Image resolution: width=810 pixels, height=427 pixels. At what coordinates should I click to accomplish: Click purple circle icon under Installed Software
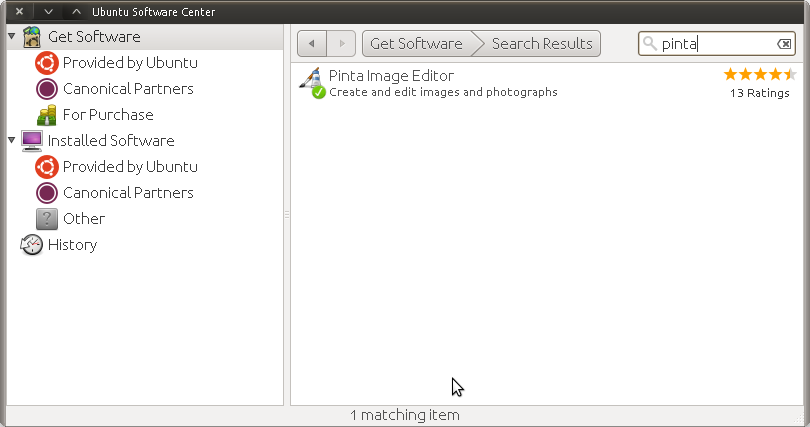click(x=46, y=193)
